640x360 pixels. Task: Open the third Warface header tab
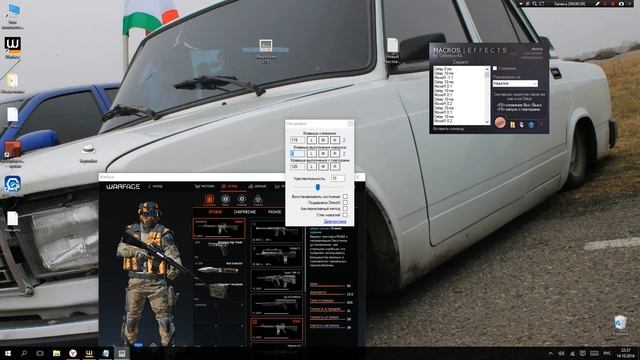[257, 187]
